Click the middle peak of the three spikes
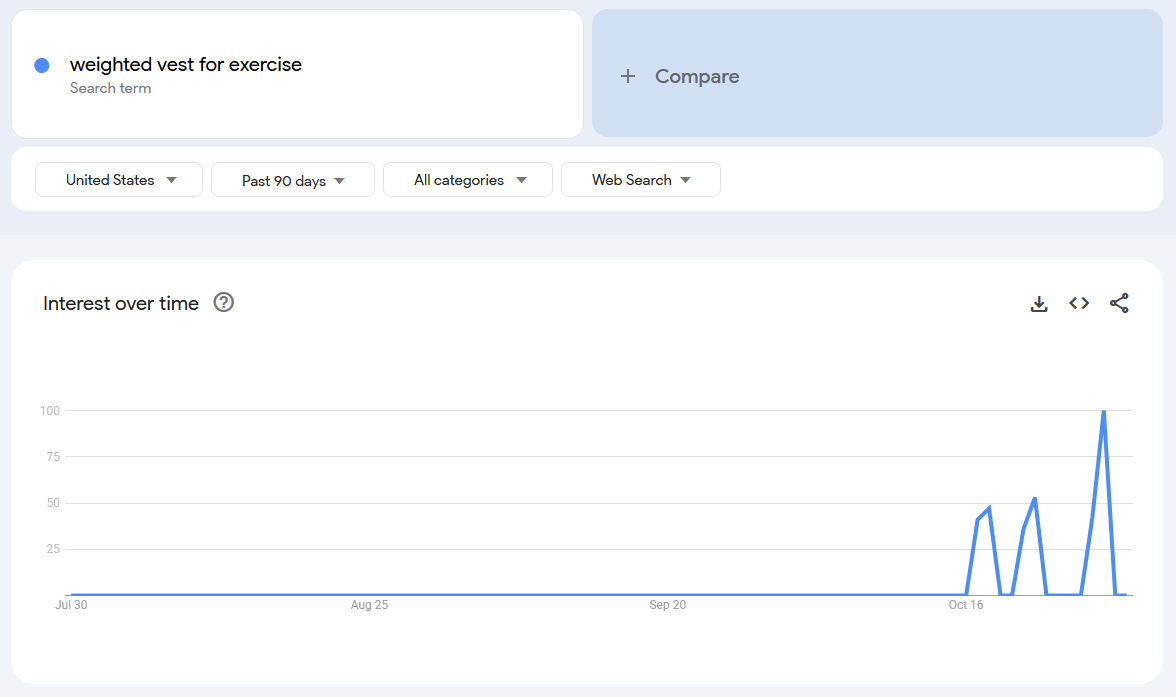This screenshot has height=697, width=1176. [1034, 498]
